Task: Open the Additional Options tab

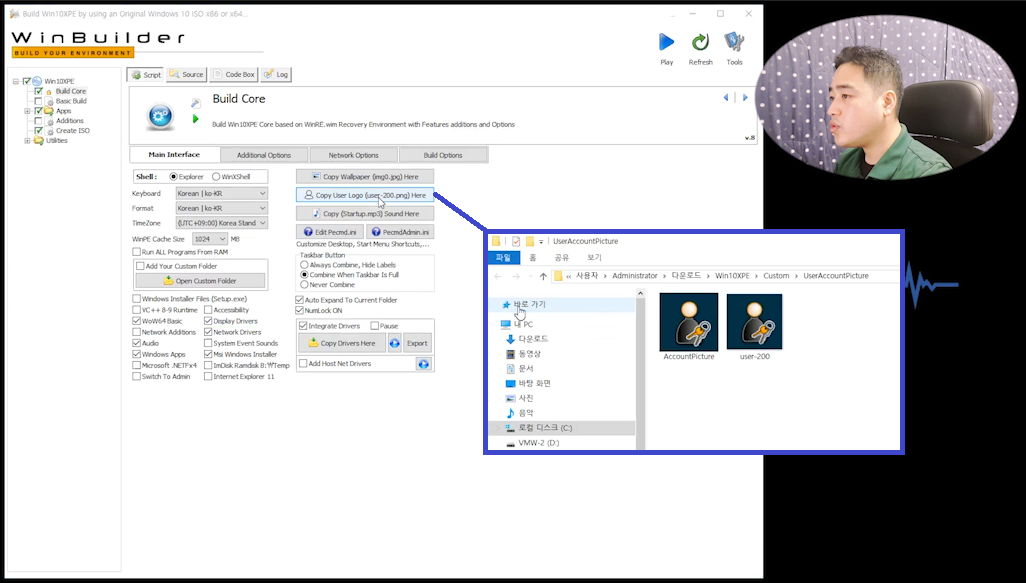Action: (x=264, y=155)
